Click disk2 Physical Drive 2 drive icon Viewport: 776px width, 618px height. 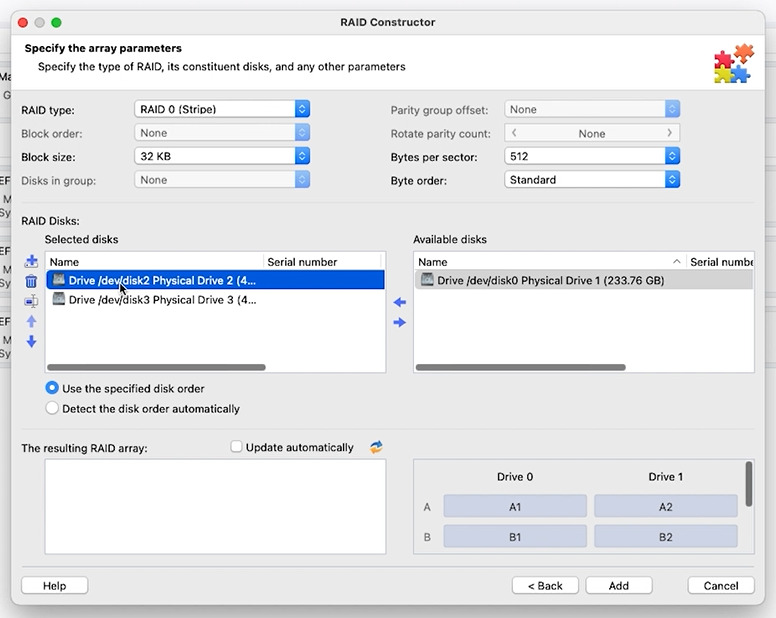[59, 280]
